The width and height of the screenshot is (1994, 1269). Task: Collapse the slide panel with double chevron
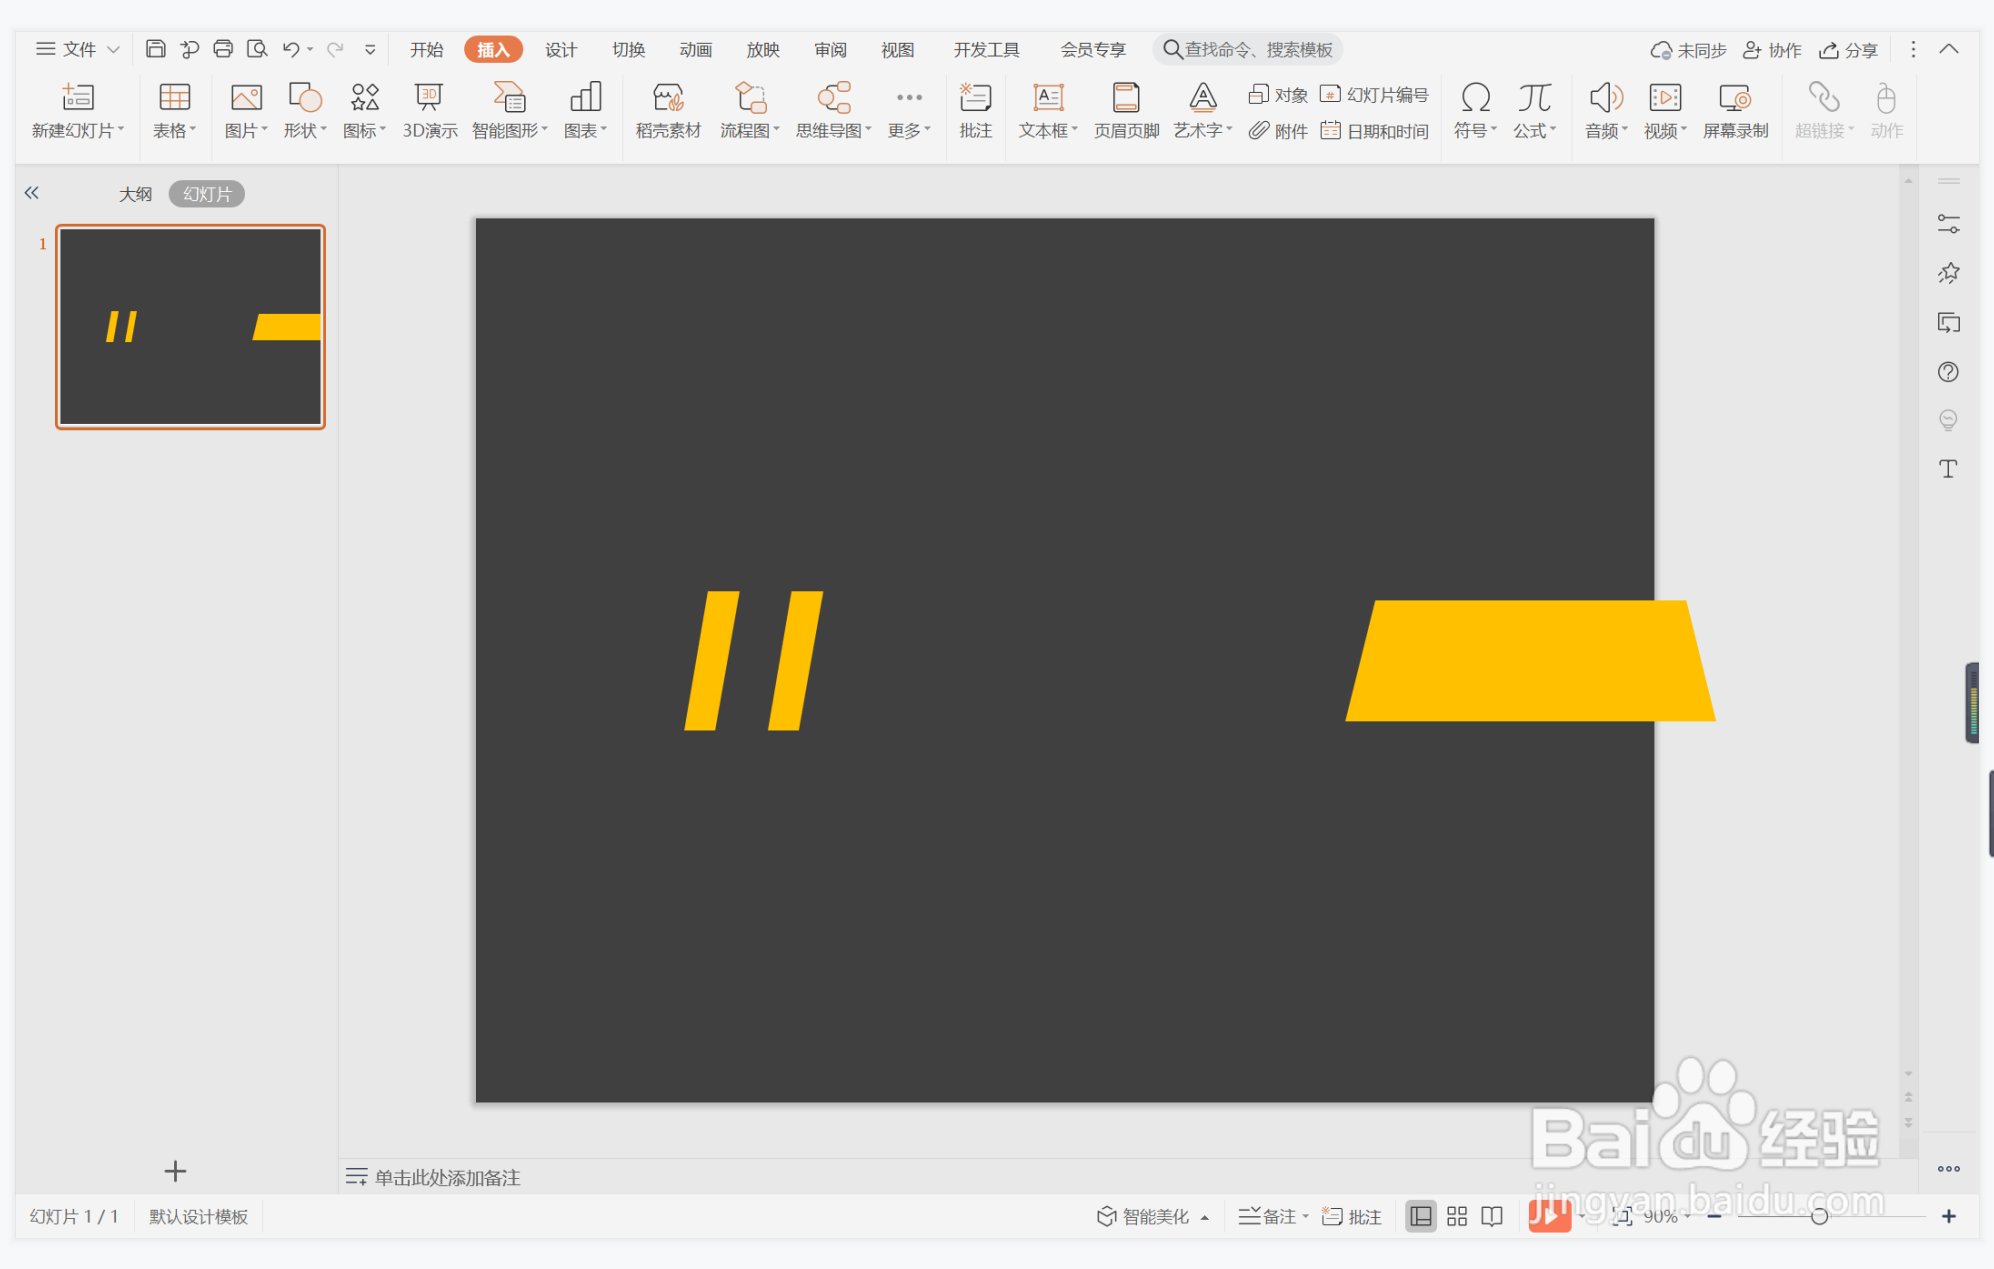click(32, 193)
